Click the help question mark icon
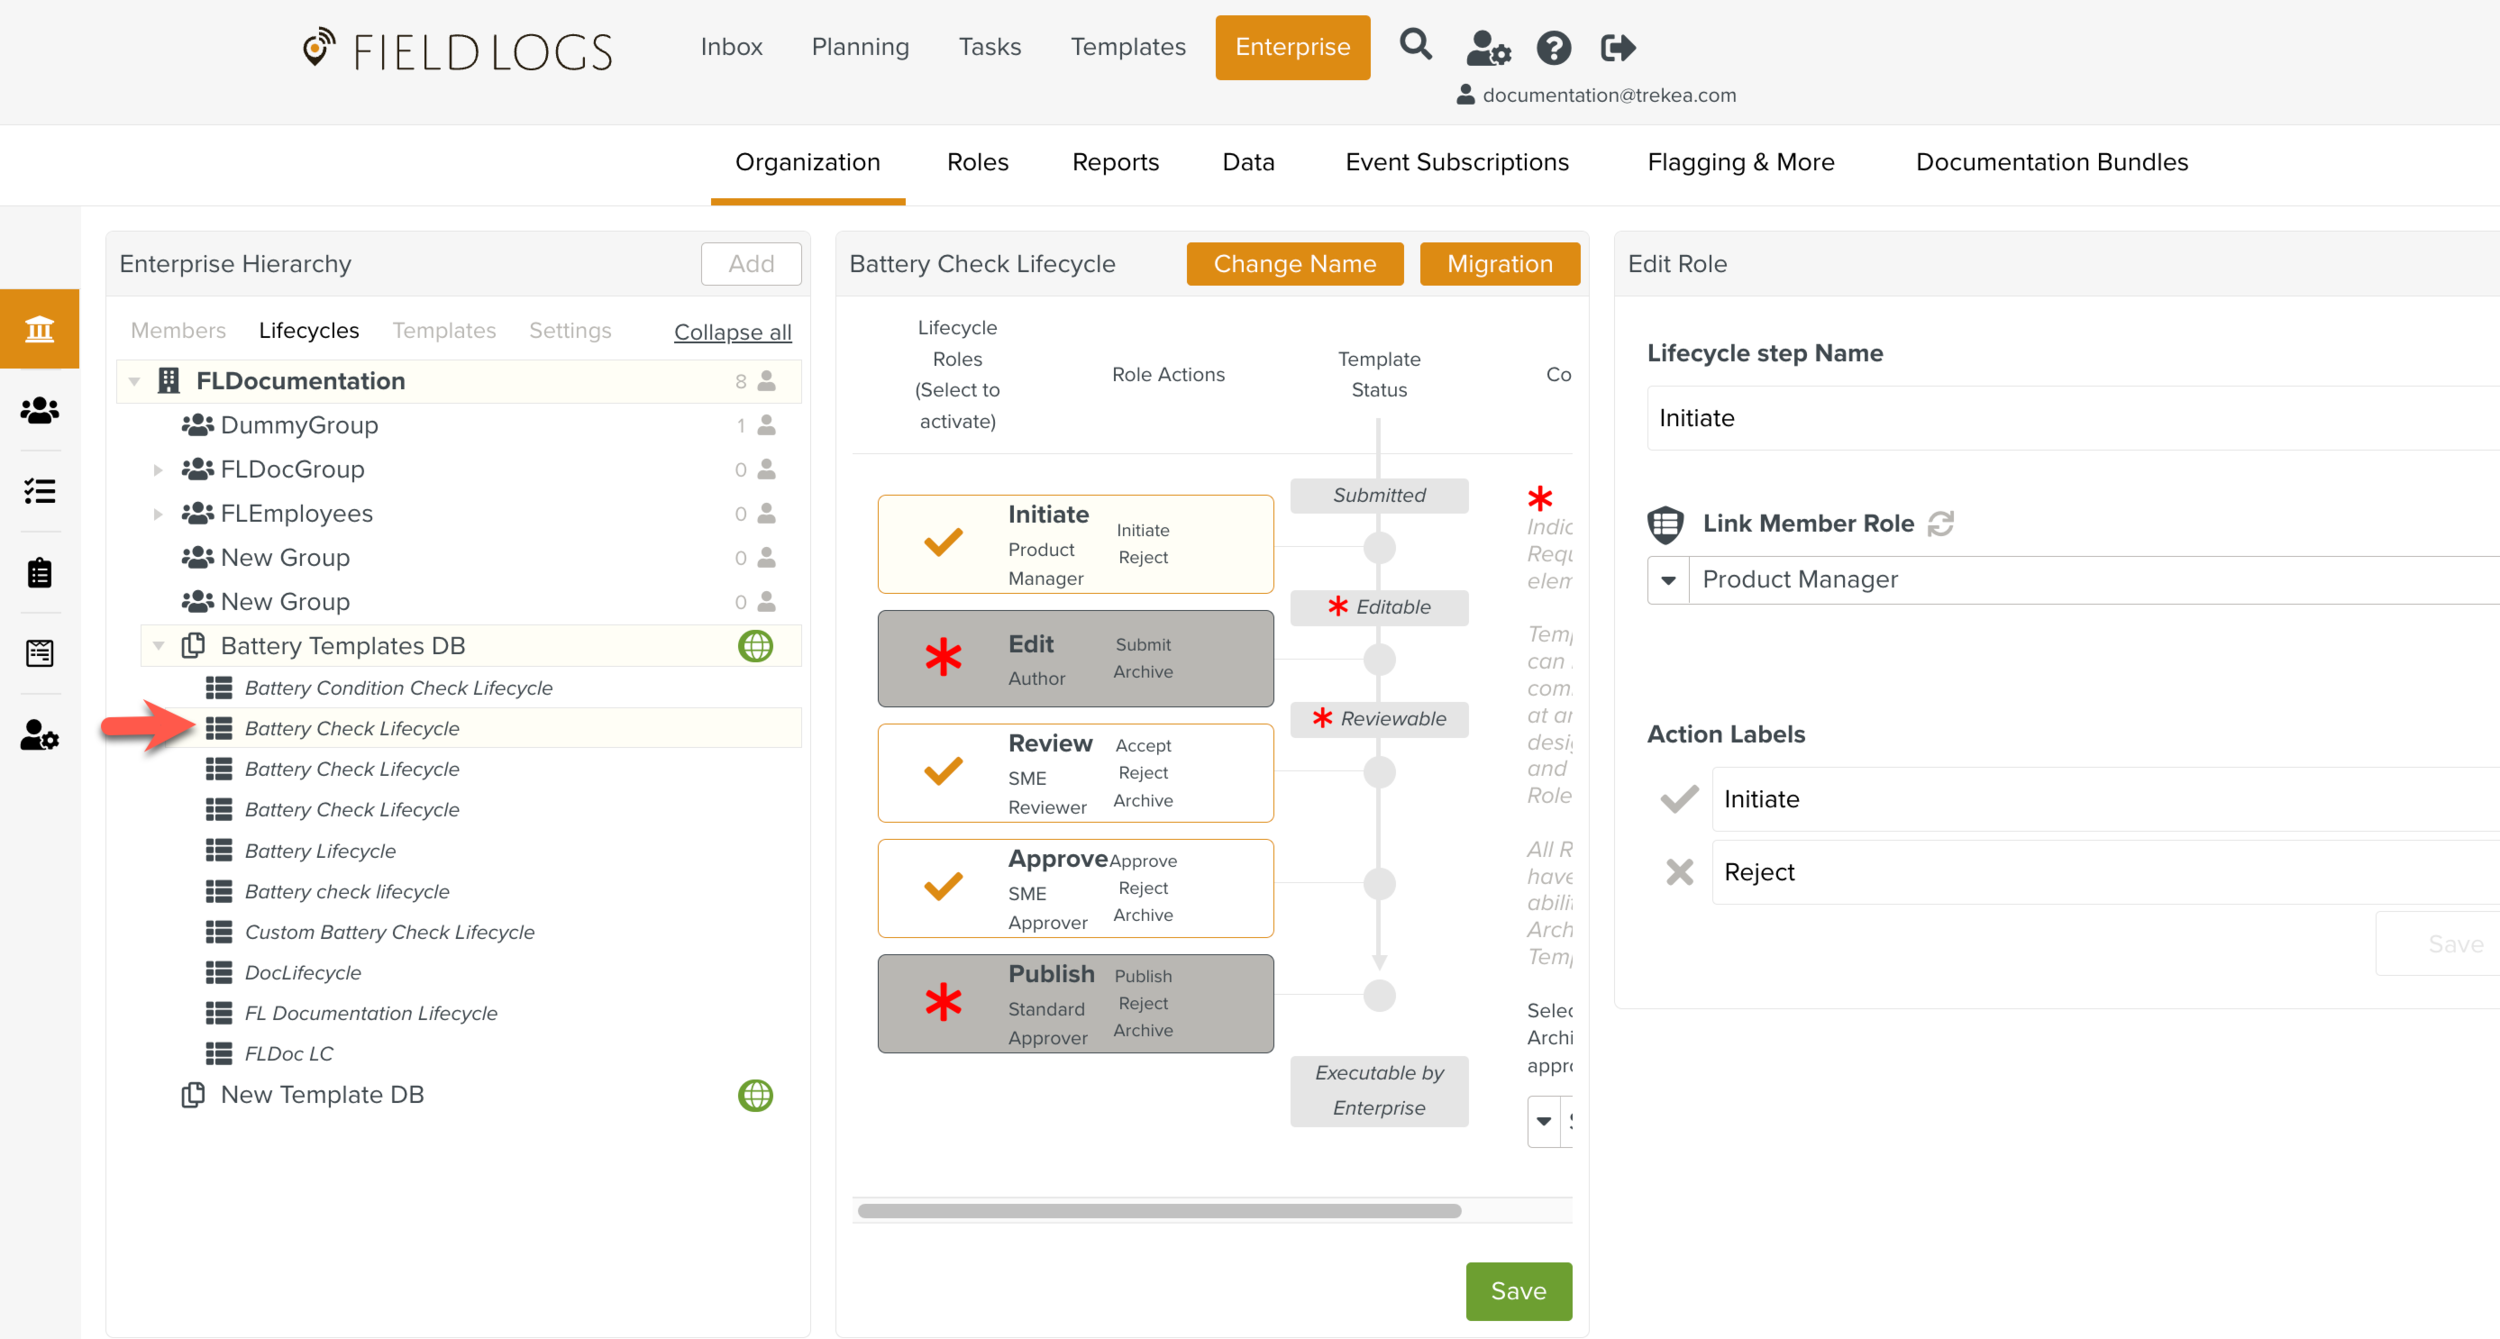Viewport: 2500px width, 1339px height. click(x=1553, y=47)
